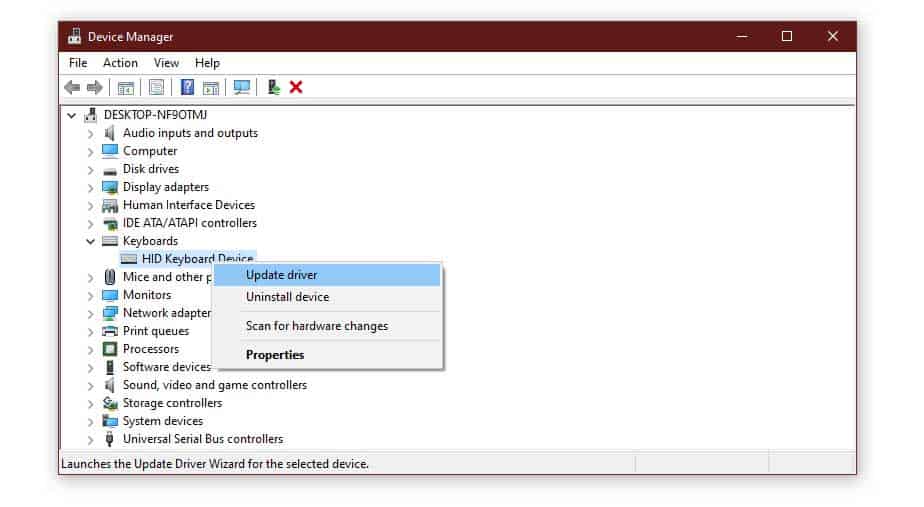This screenshot has width=924, height=507.
Task: Expand the Computer category chevron
Action: [x=90, y=152]
